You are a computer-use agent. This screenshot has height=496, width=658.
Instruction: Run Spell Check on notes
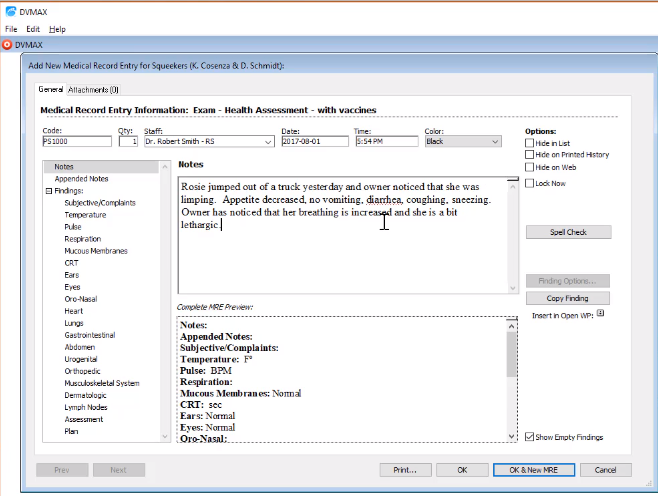point(568,232)
